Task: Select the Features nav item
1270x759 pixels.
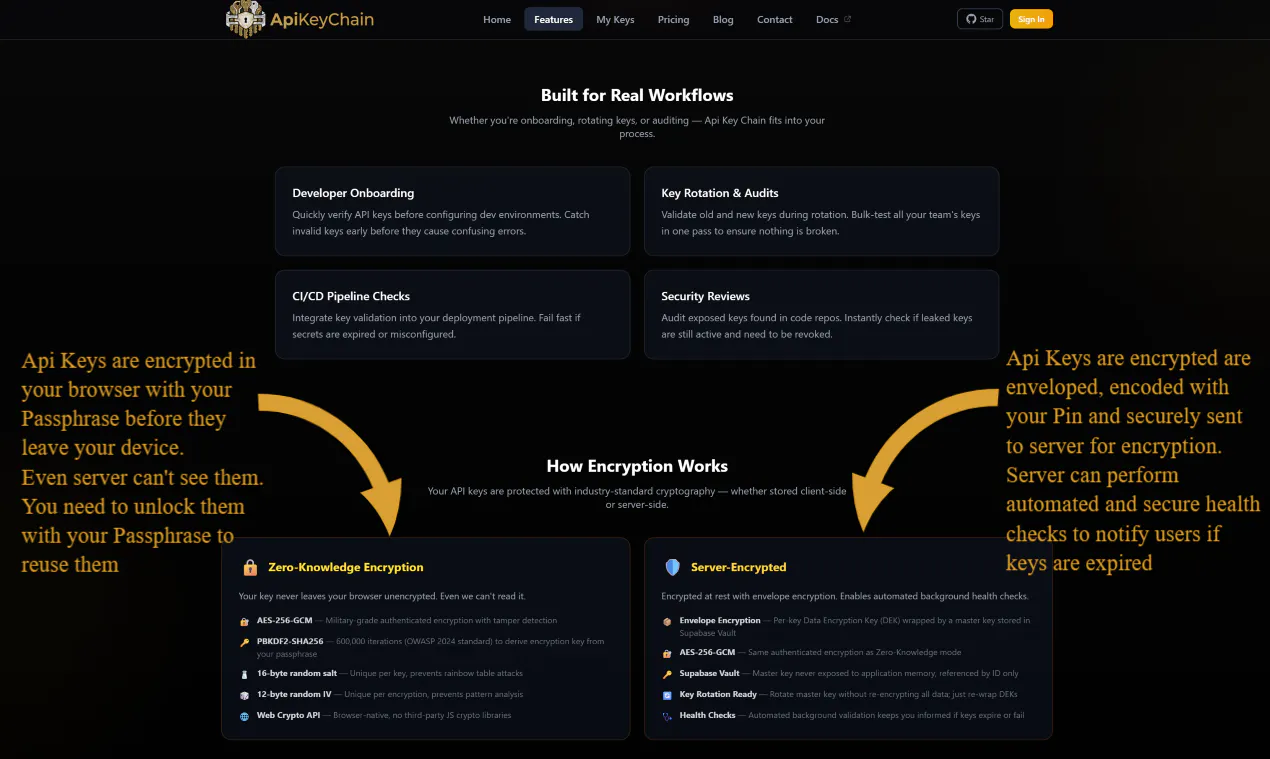Action: tap(554, 19)
